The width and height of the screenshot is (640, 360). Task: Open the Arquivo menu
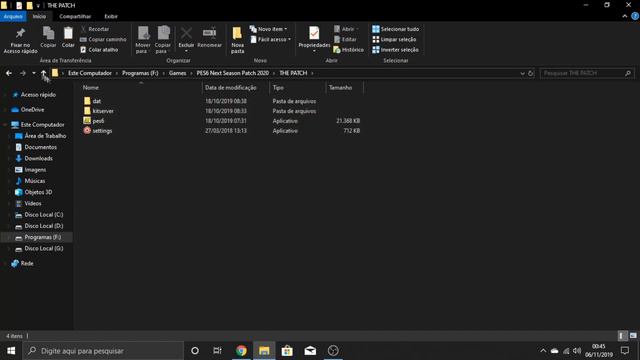click(13, 16)
